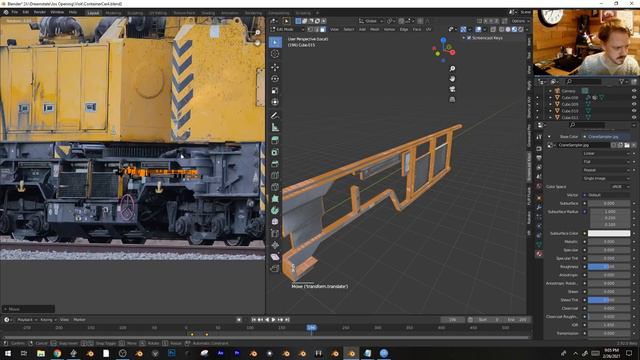Open the Window menu
The image size is (640, 360).
coord(57,12)
